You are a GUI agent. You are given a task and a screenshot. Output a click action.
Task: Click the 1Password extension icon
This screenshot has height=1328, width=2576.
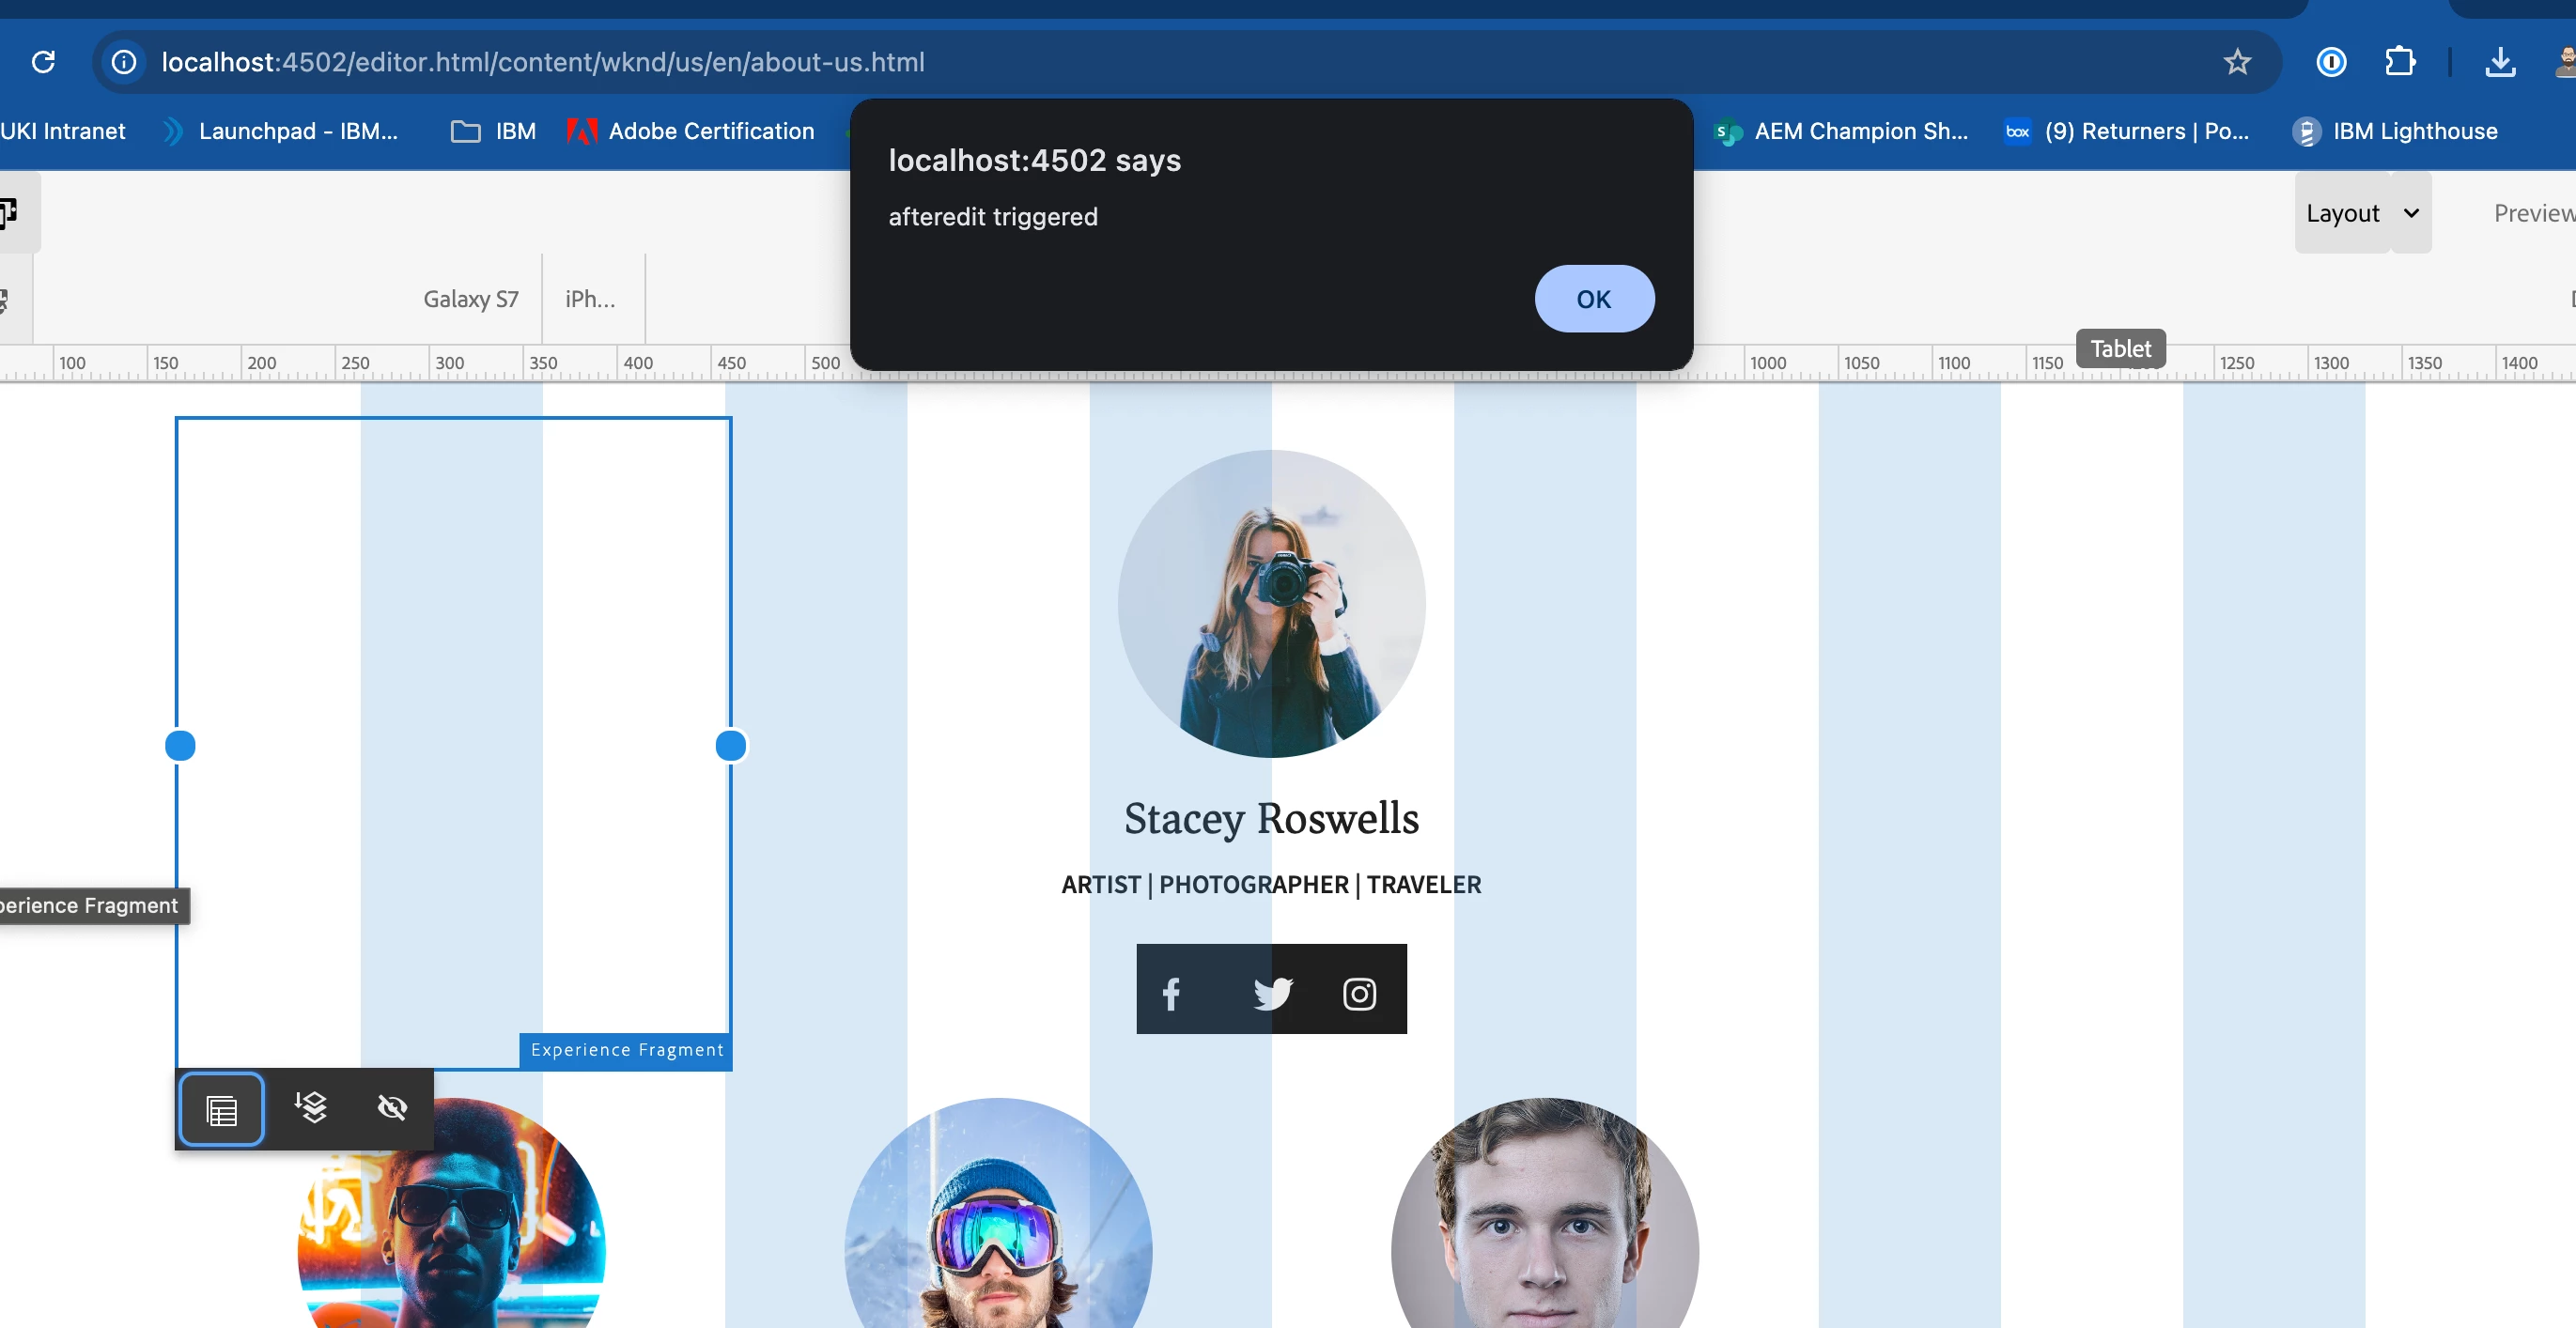click(x=2331, y=62)
